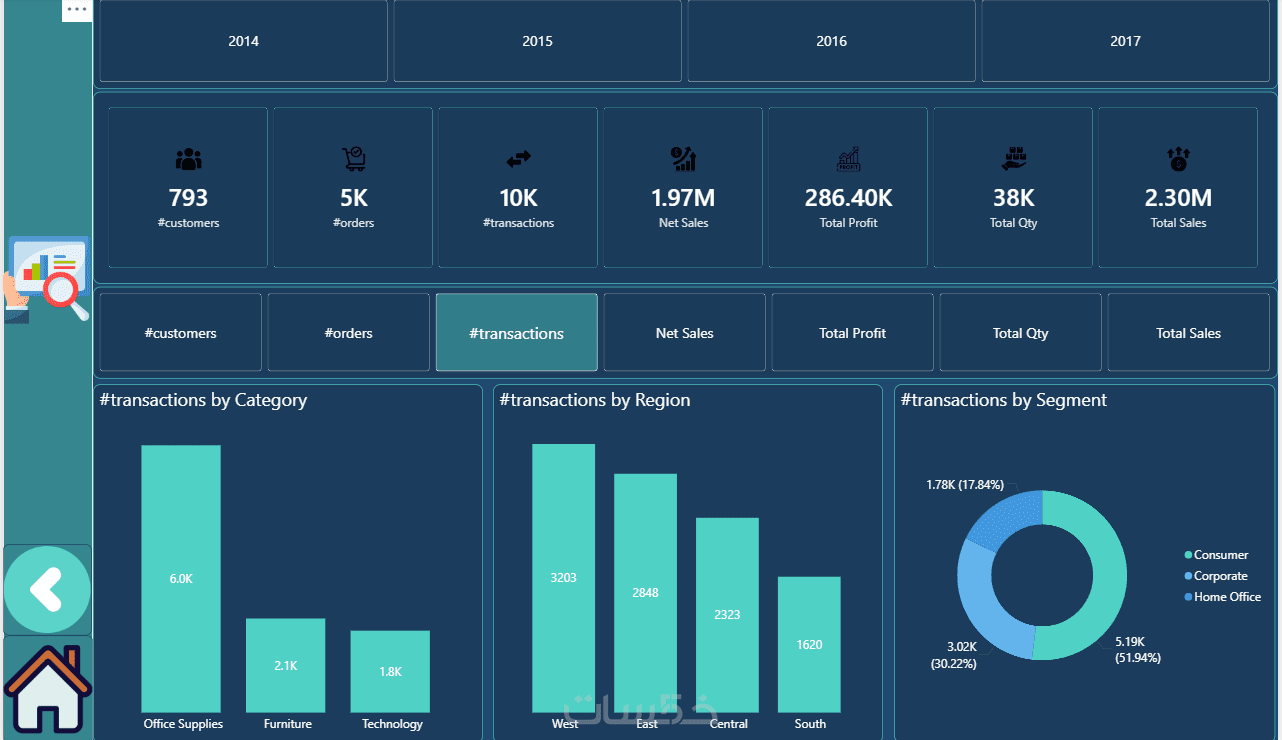Click the Technology axis label
Viewport: 1282px width, 740px height.
[392, 724]
